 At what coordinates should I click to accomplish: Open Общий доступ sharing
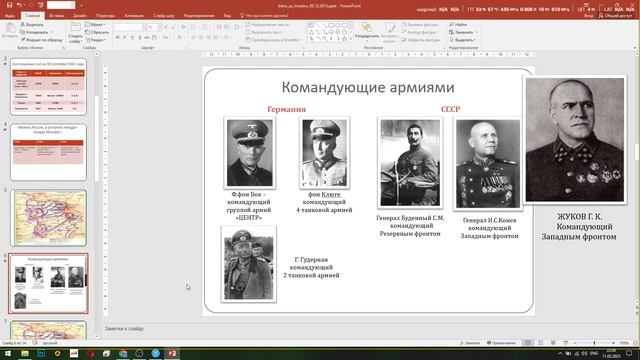tap(615, 16)
